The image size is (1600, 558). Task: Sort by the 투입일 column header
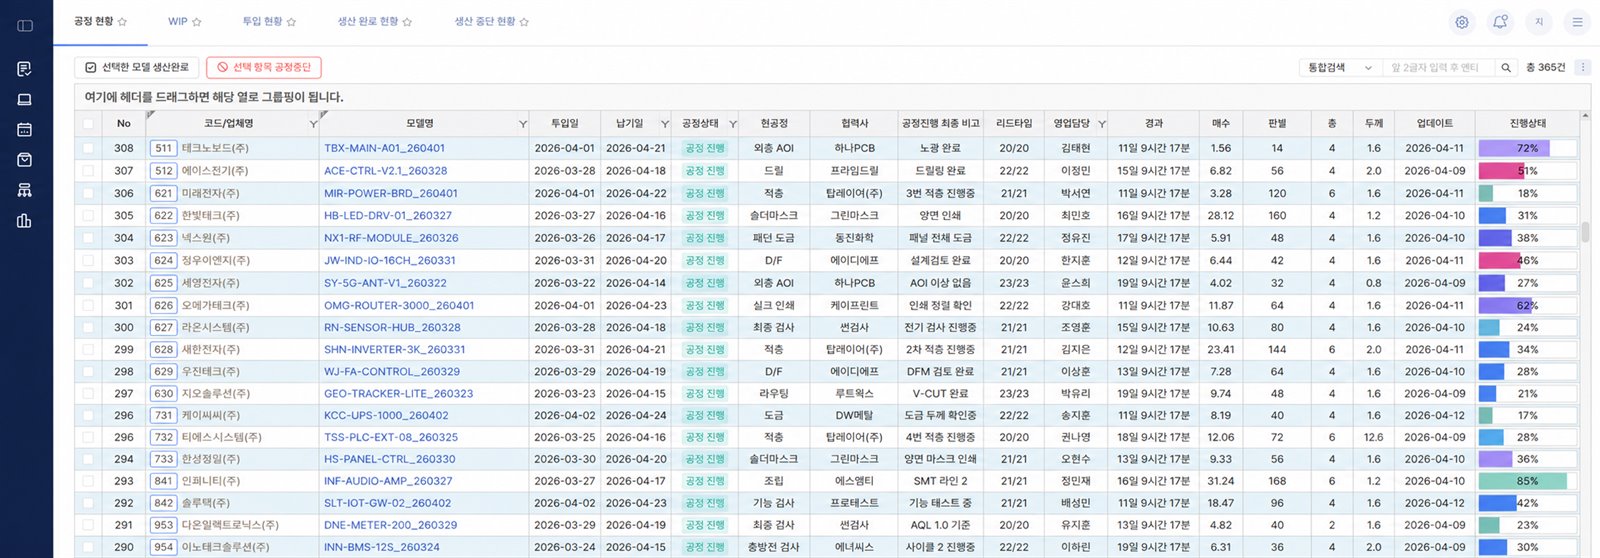[x=565, y=123]
